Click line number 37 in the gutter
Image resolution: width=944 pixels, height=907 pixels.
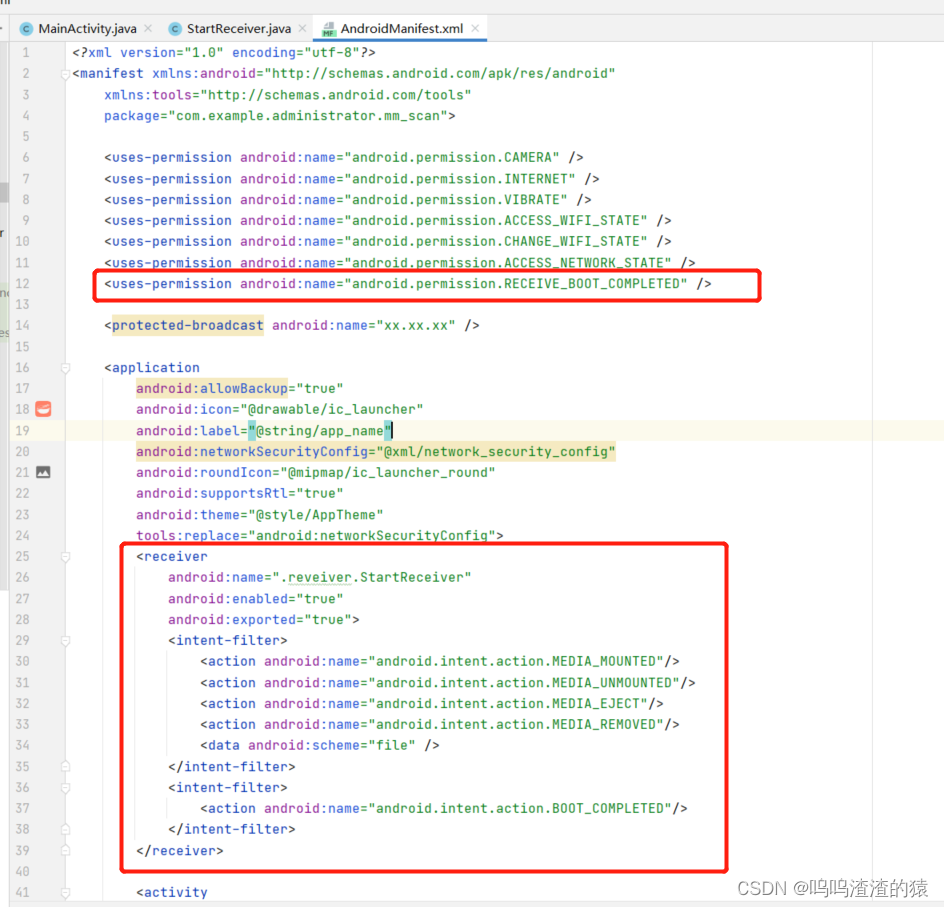pyautogui.click(x=22, y=808)
